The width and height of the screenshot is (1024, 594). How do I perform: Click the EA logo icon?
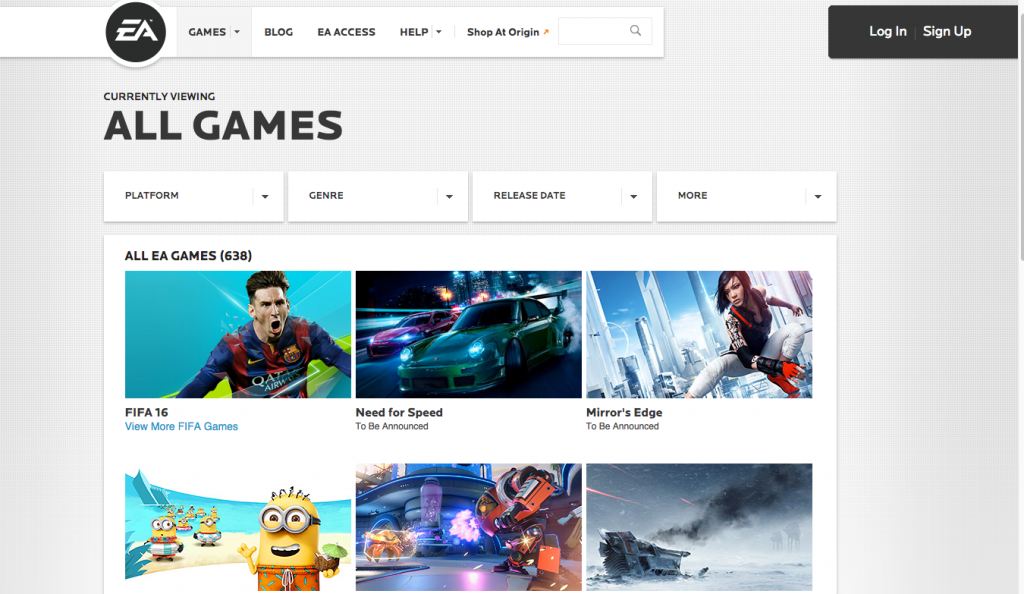[136, 31]
